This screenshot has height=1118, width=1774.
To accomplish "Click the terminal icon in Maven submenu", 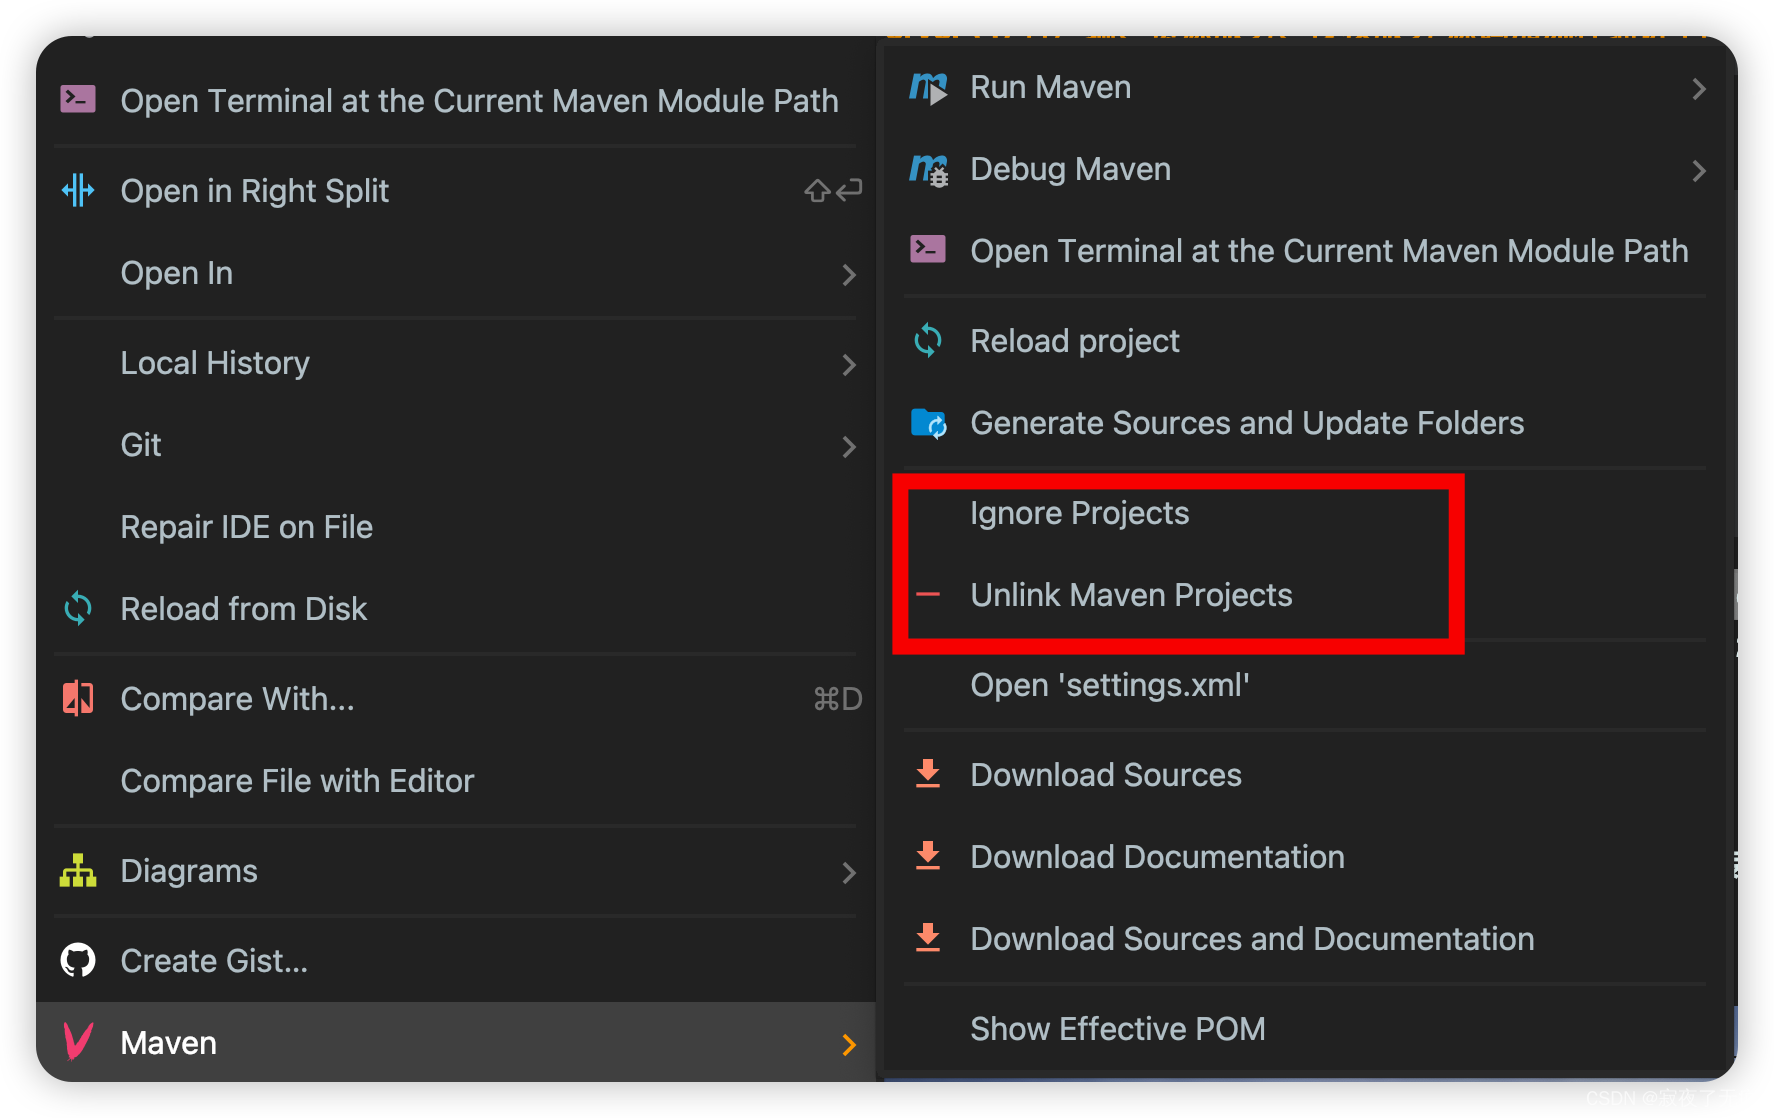I will [x=928, y=249].
